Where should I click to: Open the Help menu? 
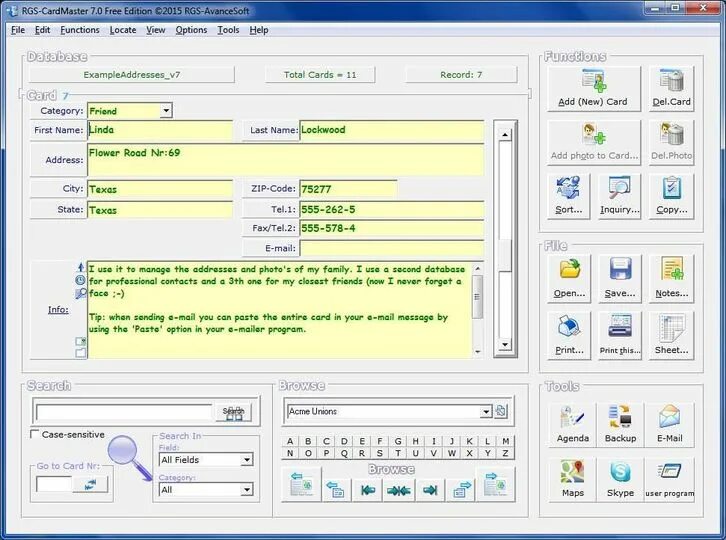259,30
